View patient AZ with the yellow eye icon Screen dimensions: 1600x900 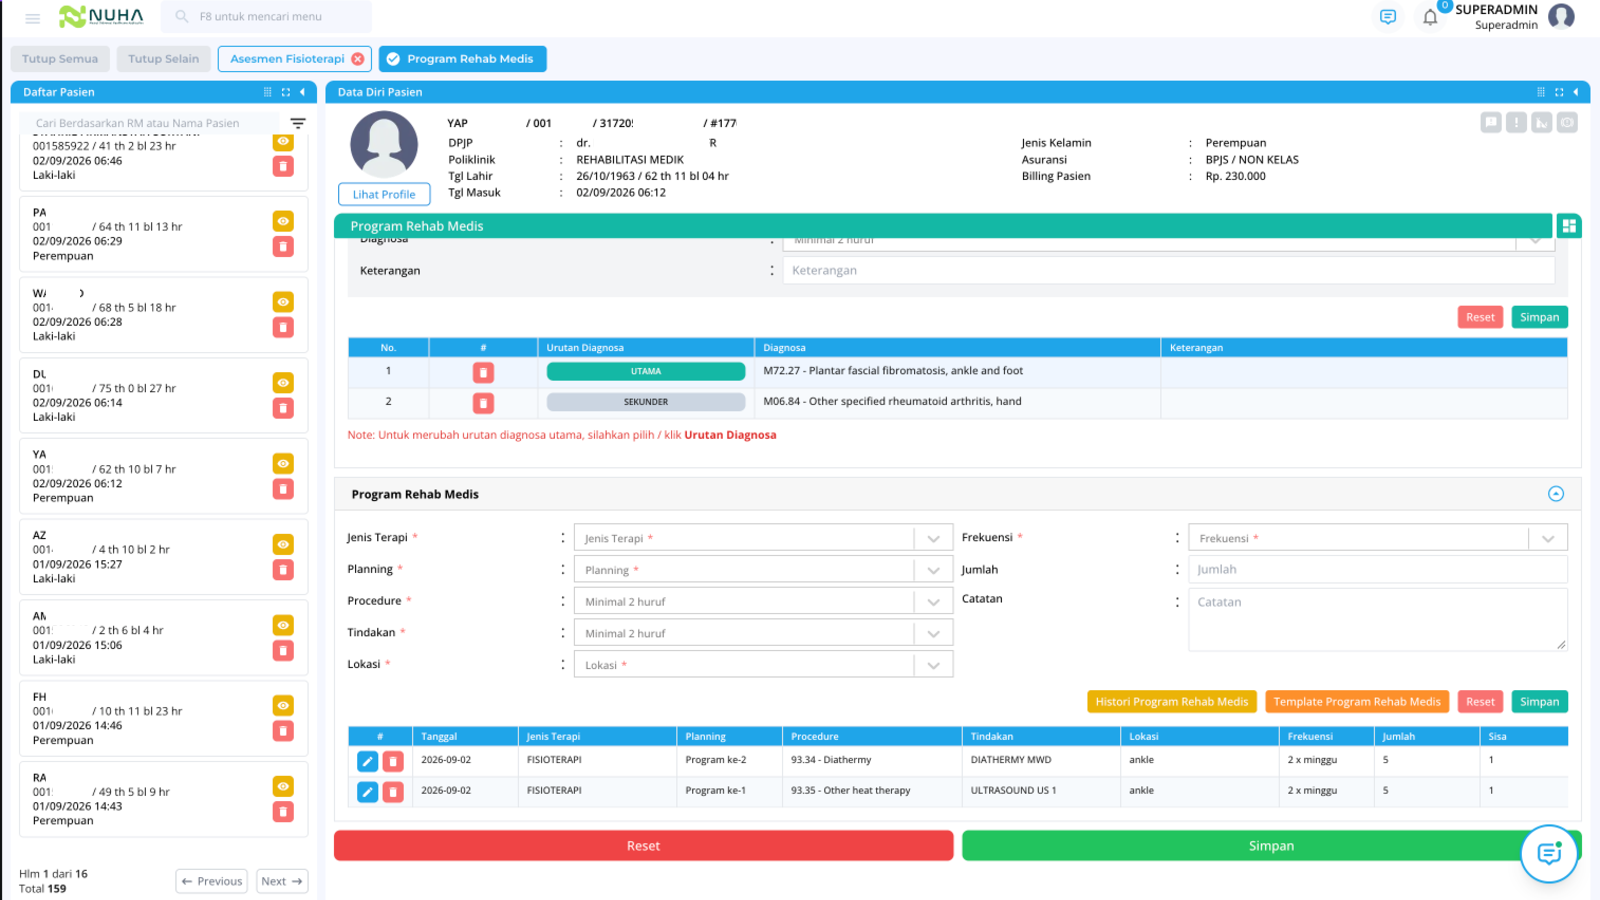tap(283, 544)
